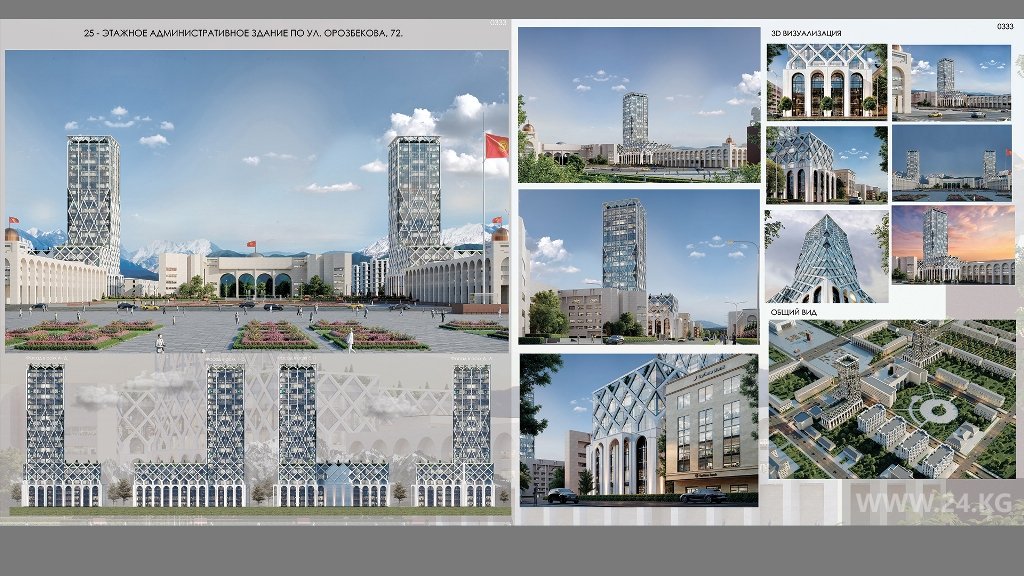Image resolution: width=1024 pixels, height=576 pixels.
Task: Click the red flag on the tall flagpole
Action: pyautogui.click(x=495, y=146)
